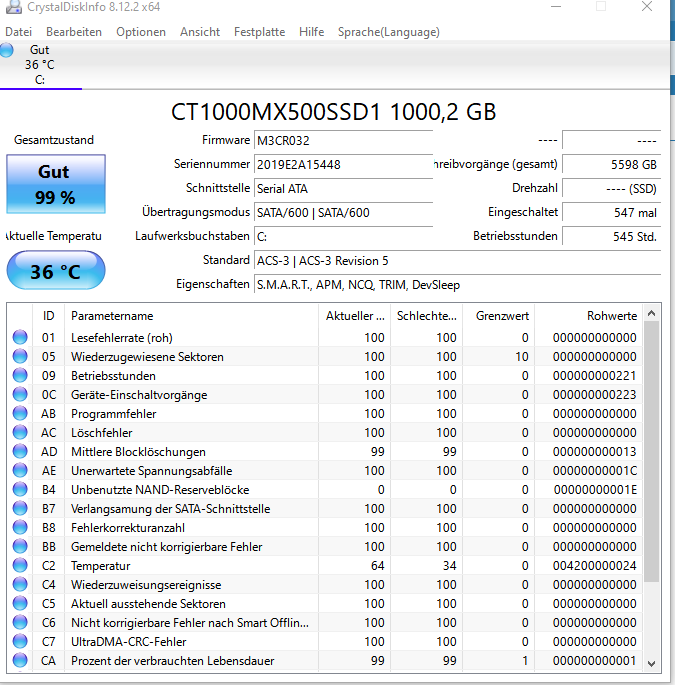Click the blue health orb beside the Gut 36 °C drive tab

7,50
